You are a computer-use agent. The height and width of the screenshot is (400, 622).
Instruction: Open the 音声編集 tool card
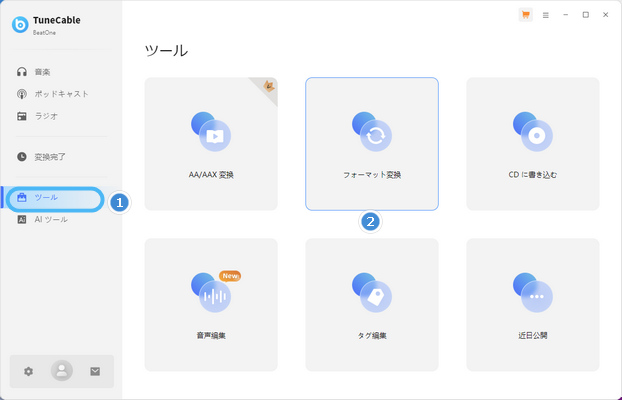[x=211, y=305]
